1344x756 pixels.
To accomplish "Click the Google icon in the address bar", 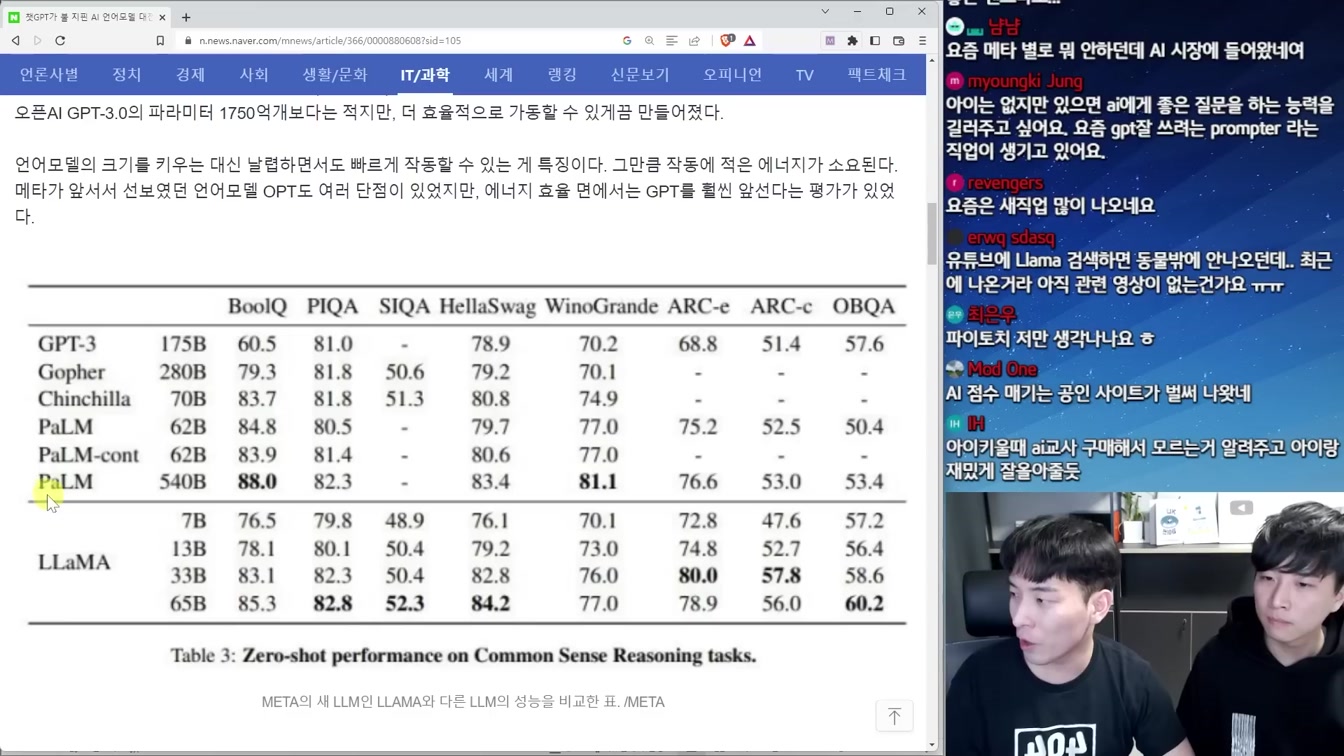I will tap(627, 41).
